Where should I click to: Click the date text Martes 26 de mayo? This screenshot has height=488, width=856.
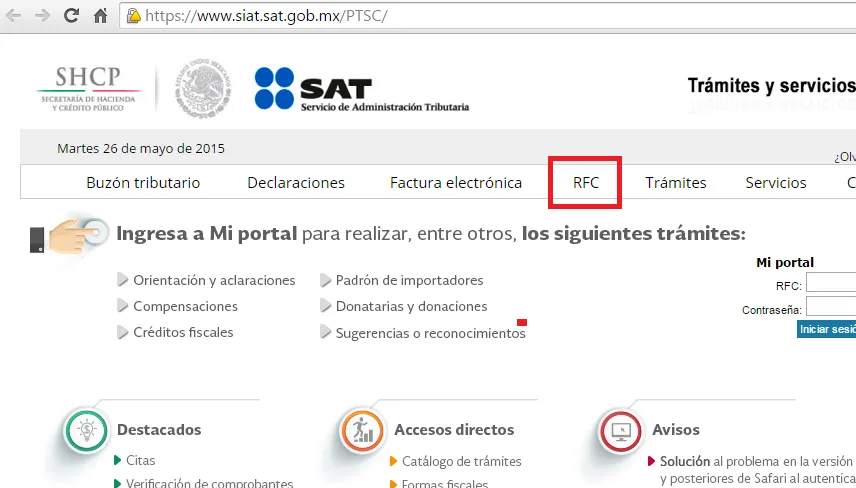141,148
